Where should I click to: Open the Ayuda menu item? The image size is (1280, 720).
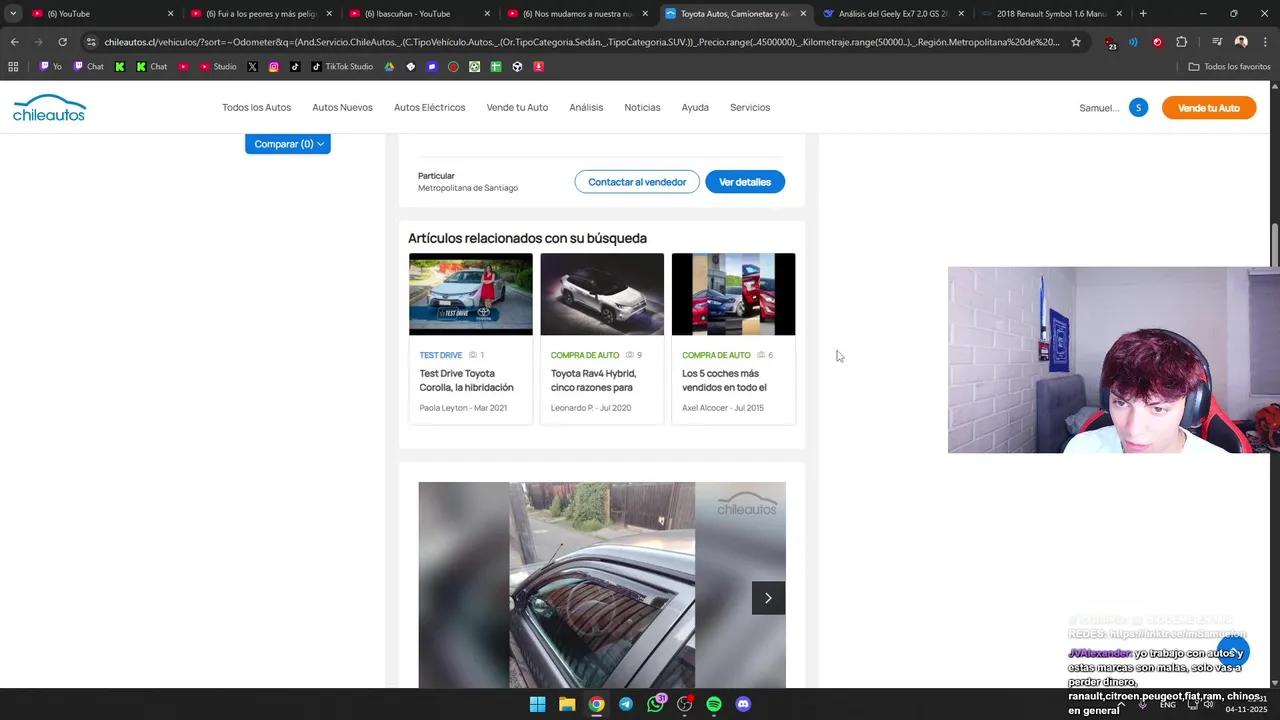click(x=695, y=108)
